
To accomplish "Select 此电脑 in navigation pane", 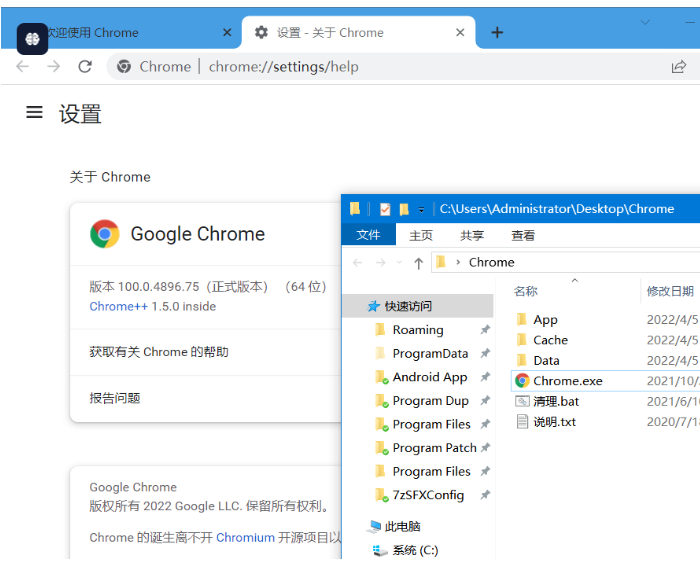I will click(402, 527).
